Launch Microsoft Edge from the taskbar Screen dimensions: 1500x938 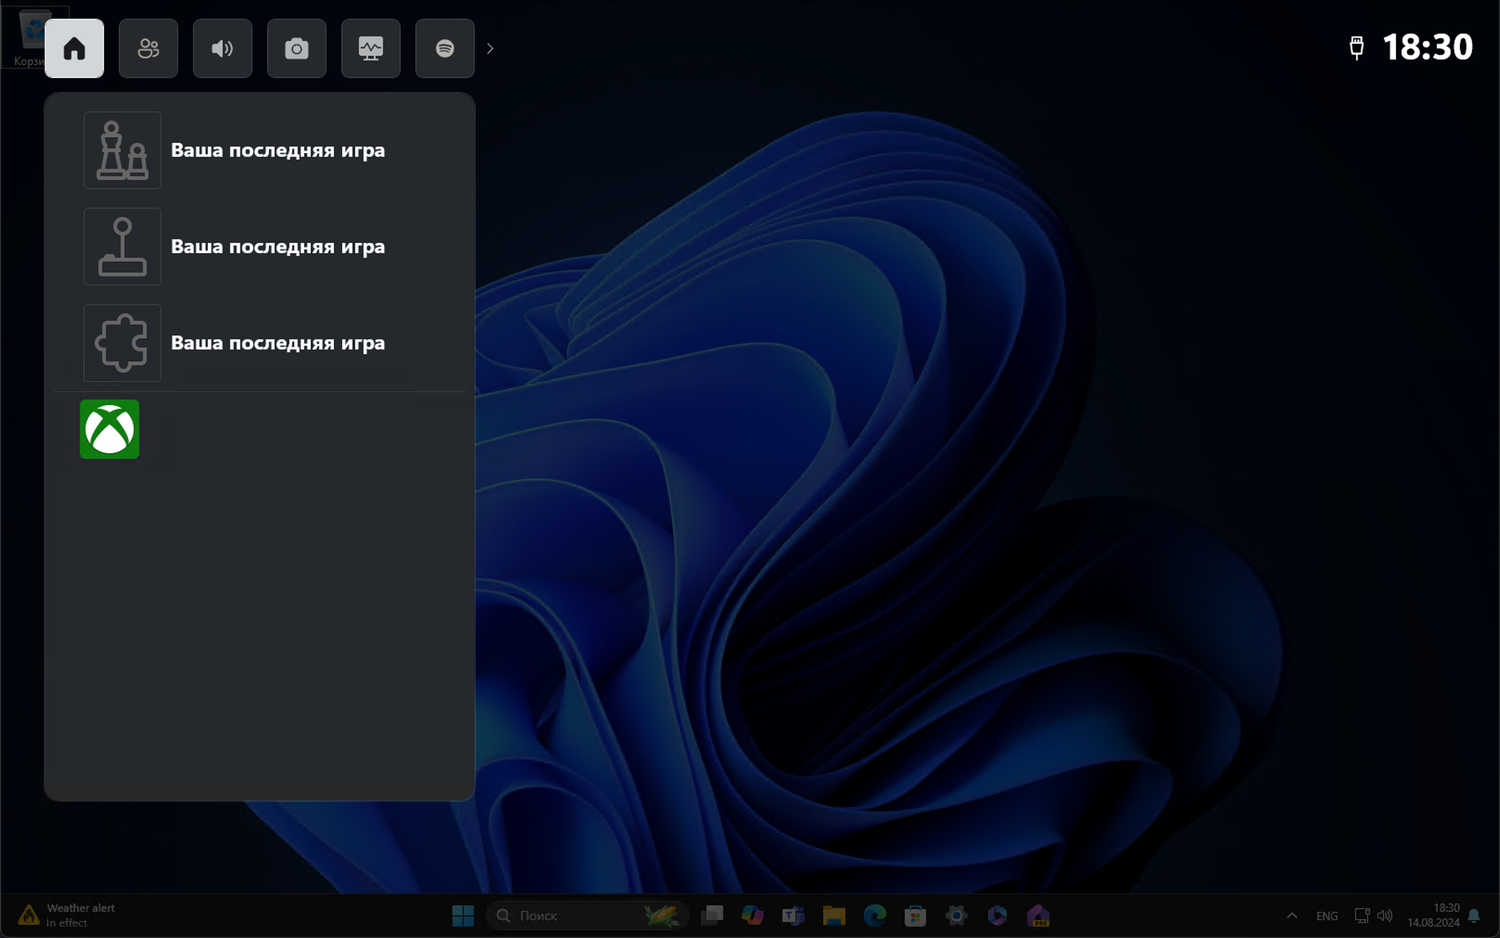coord(875,915)
